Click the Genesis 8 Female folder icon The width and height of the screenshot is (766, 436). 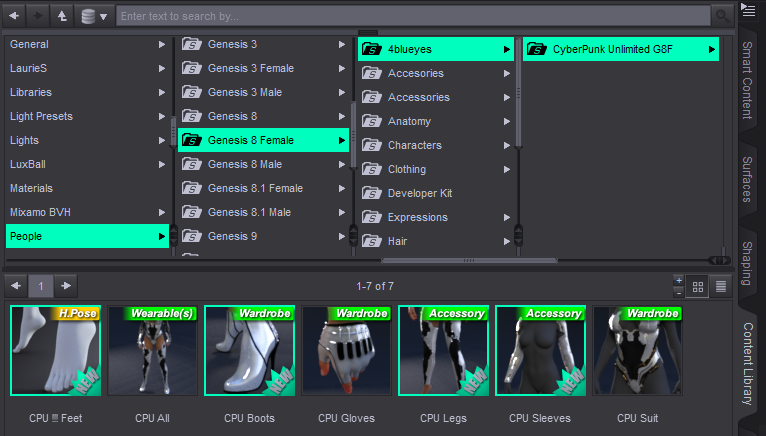coord(192,140)
